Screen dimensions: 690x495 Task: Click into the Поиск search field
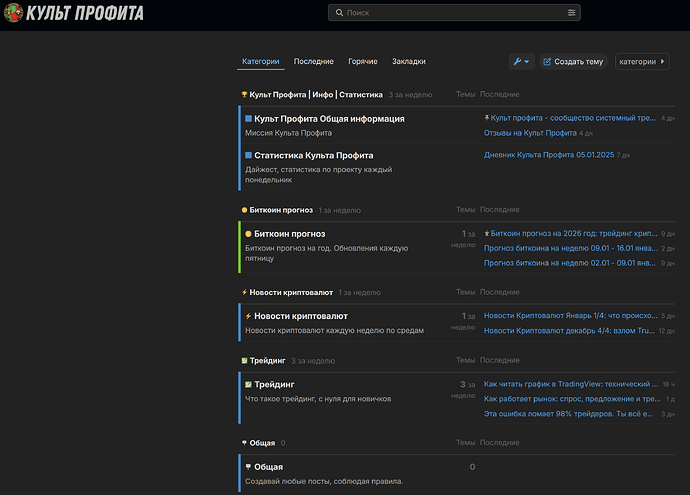pyautogui.click(x=450, y=13)
